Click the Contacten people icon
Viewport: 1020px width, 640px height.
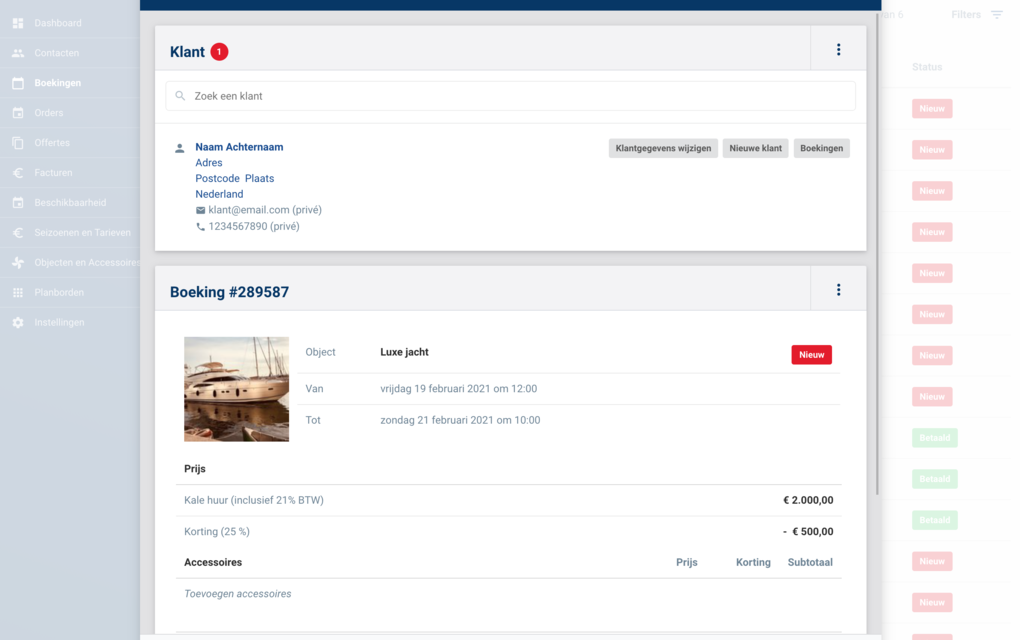(x=18, y=53)
